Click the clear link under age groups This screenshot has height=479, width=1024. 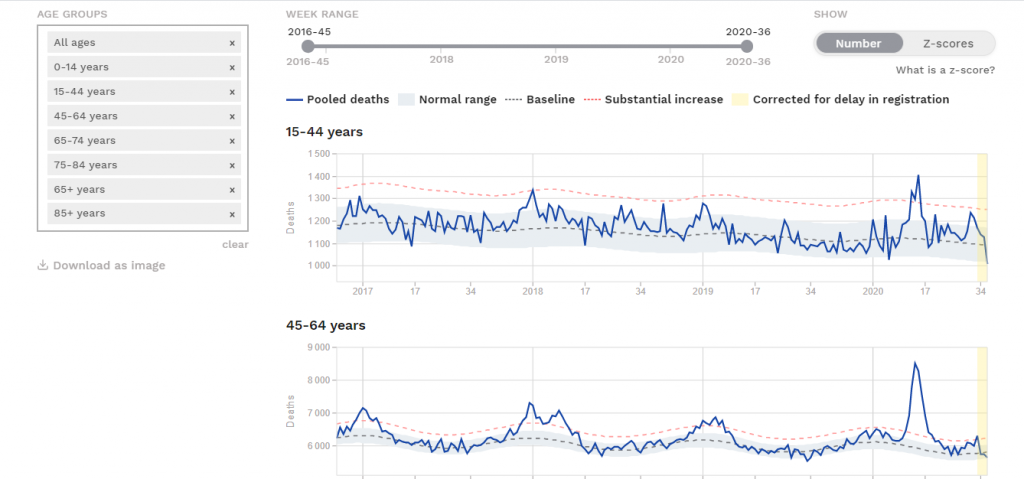click(235, 245)
